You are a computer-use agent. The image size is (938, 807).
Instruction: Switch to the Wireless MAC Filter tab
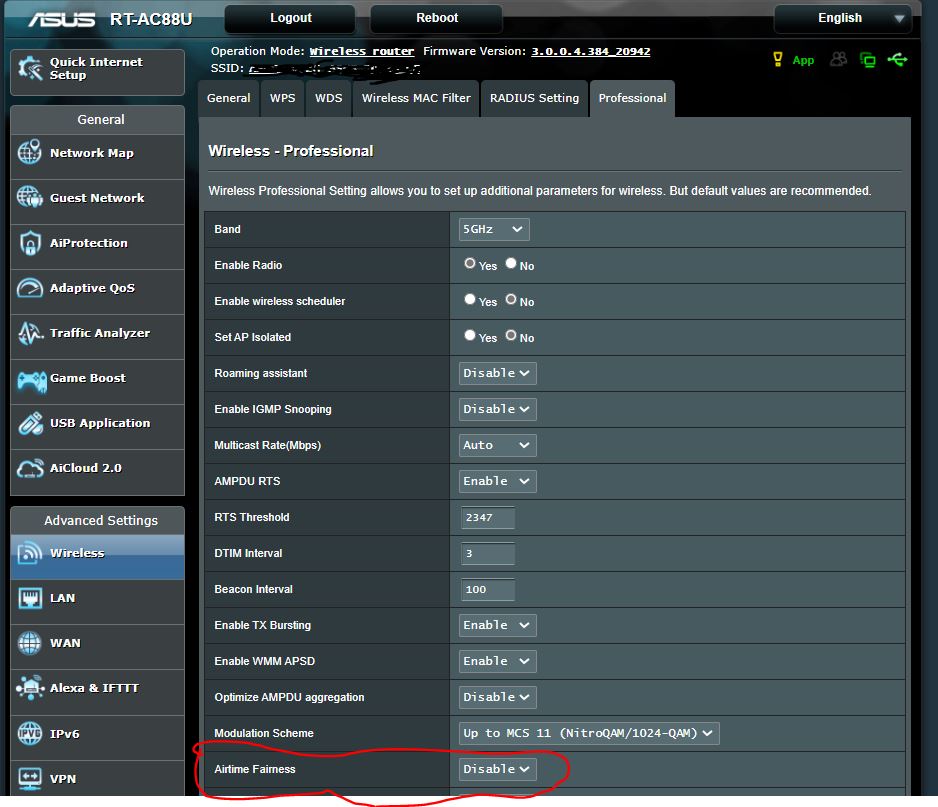coord(416,98)
